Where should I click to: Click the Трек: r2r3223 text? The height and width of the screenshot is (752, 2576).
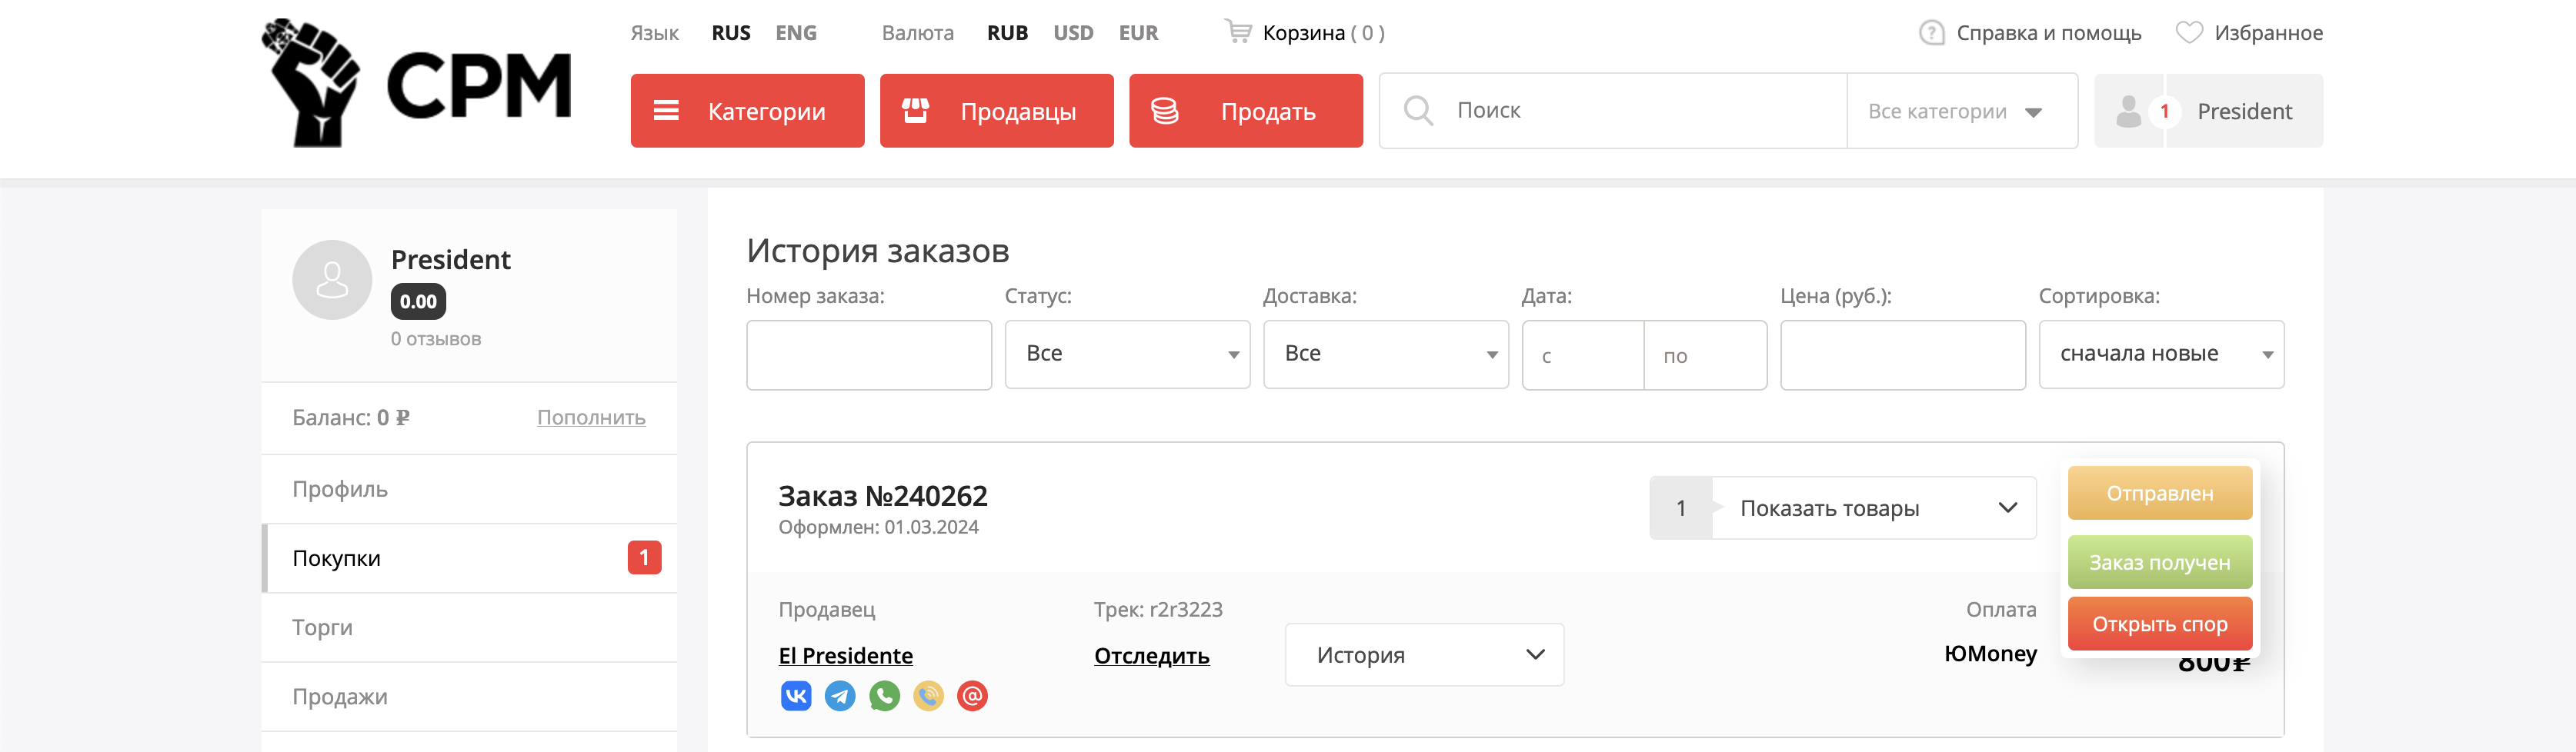tap(1158, 609)
